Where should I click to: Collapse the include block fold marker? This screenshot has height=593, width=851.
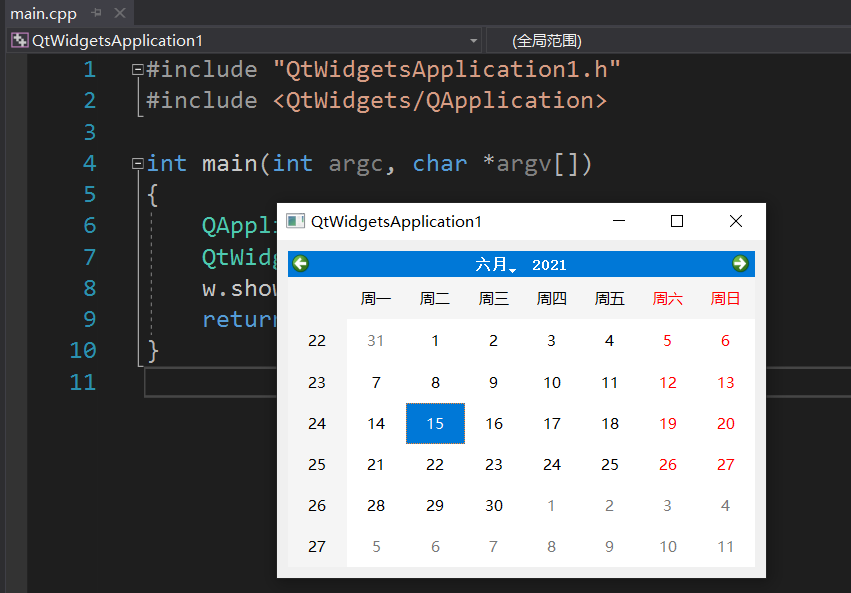[x=136, y=68]
